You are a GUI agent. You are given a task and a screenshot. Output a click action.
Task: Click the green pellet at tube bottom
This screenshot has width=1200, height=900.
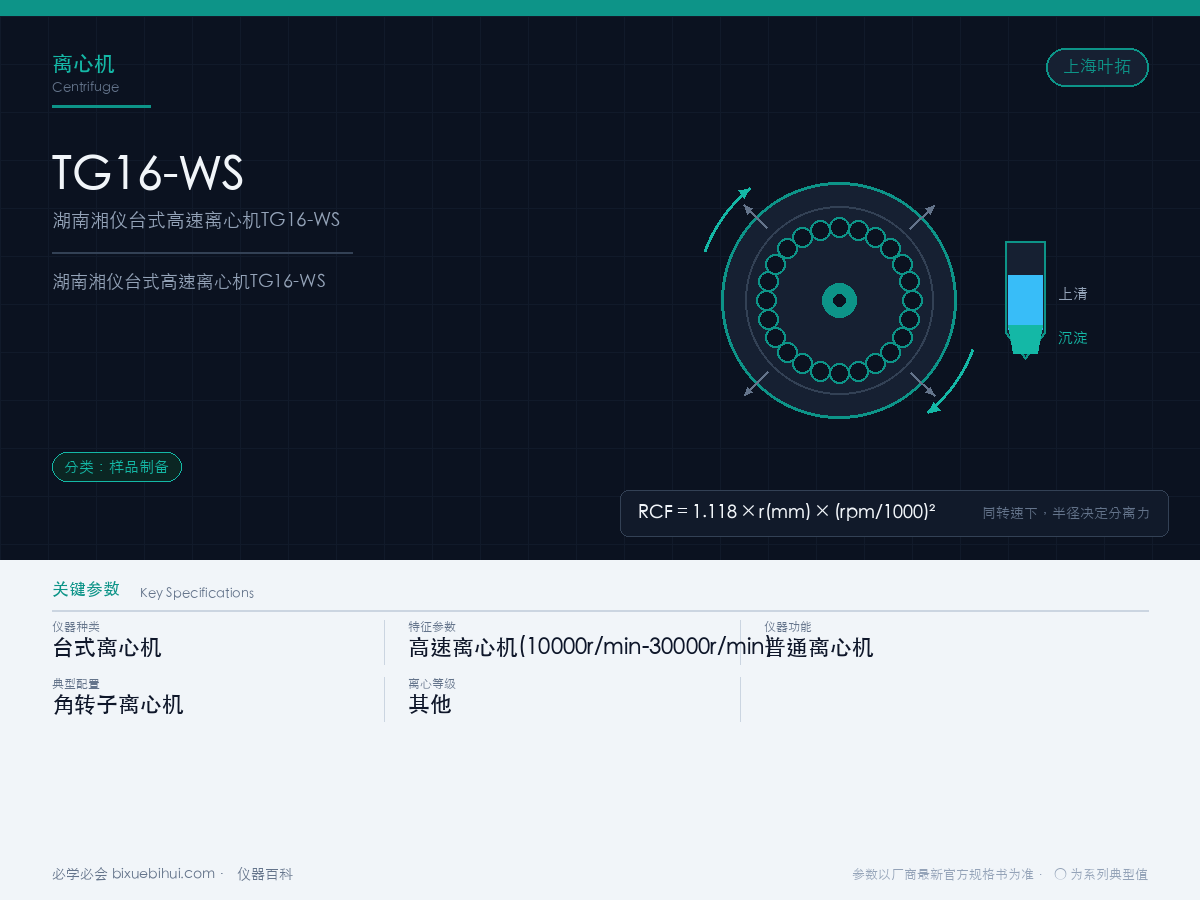(1025, 339)
